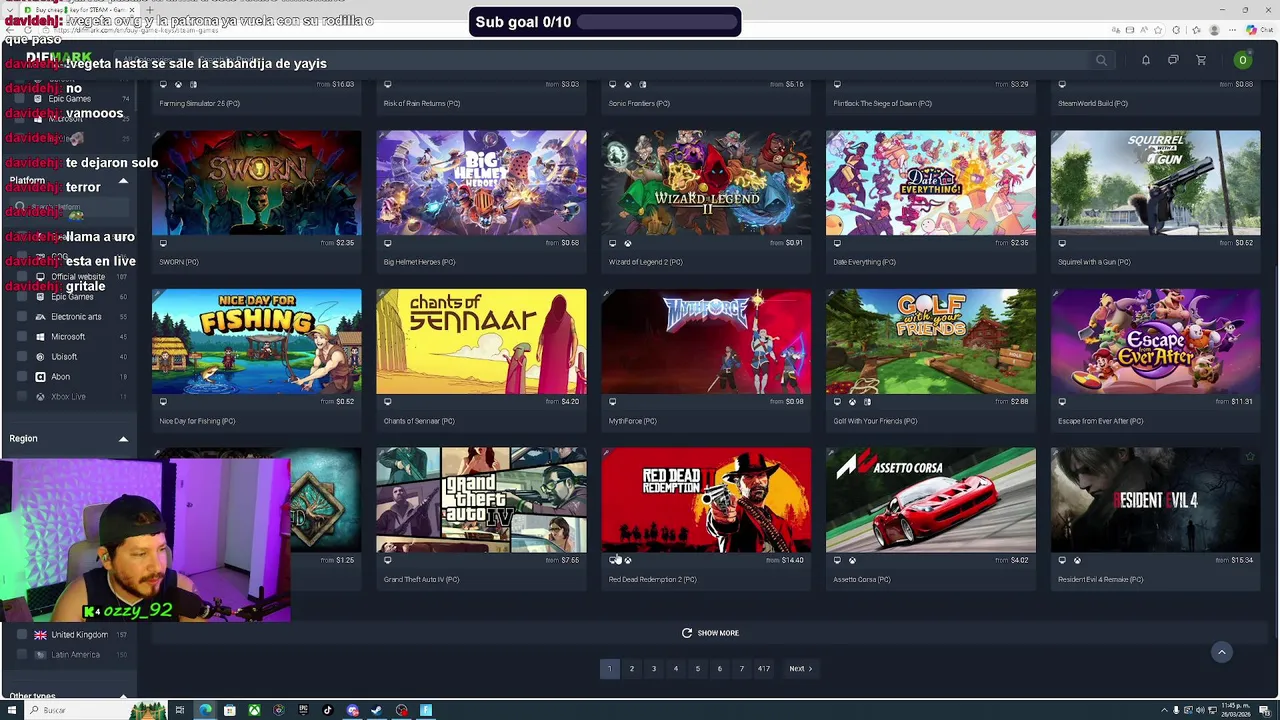Jump to last page 417
Image resolution: width=1280 pixels, height=720 pixels.
(764, 669)
